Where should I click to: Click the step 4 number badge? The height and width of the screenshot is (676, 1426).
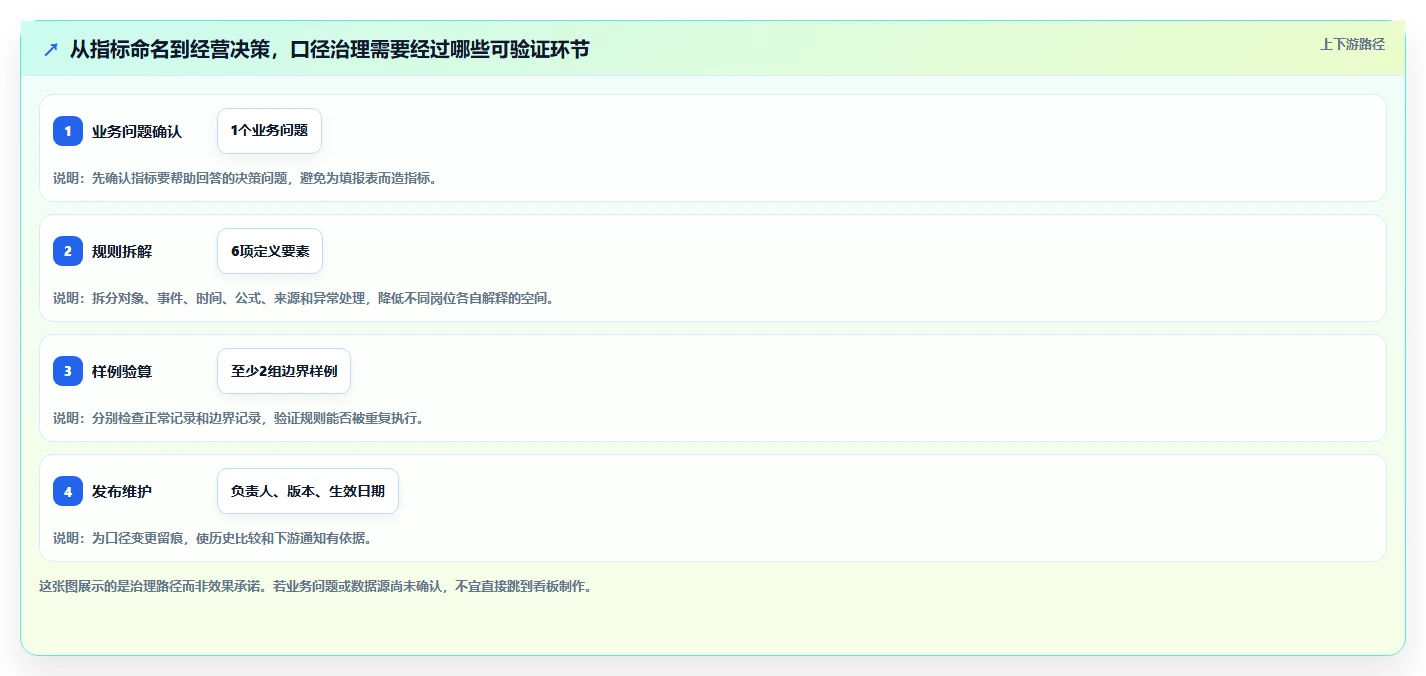[68, 491]
